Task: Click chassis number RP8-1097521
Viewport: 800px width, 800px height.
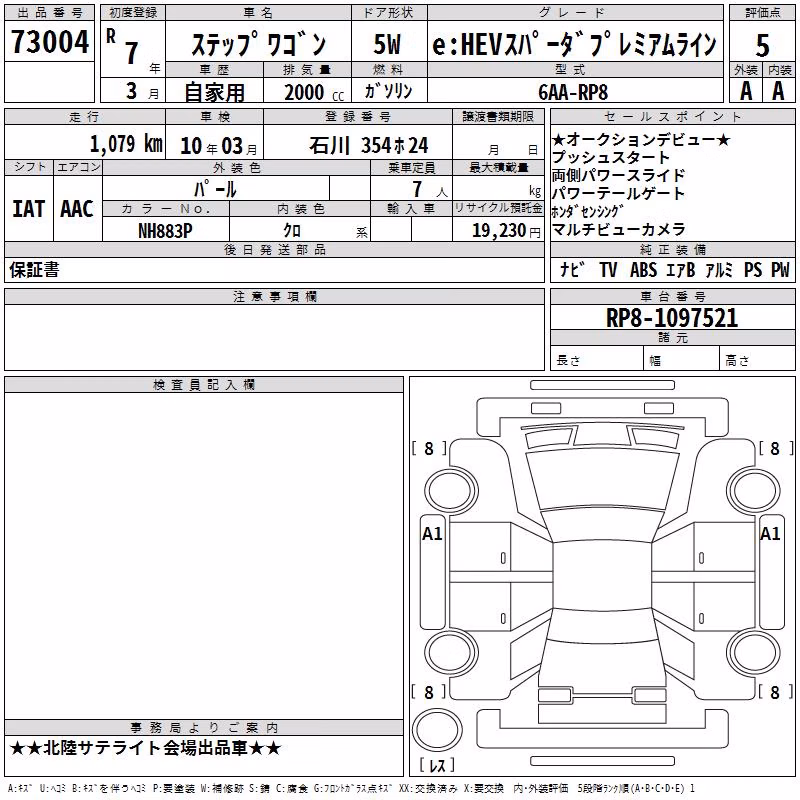Action: (x=672, y=318)
